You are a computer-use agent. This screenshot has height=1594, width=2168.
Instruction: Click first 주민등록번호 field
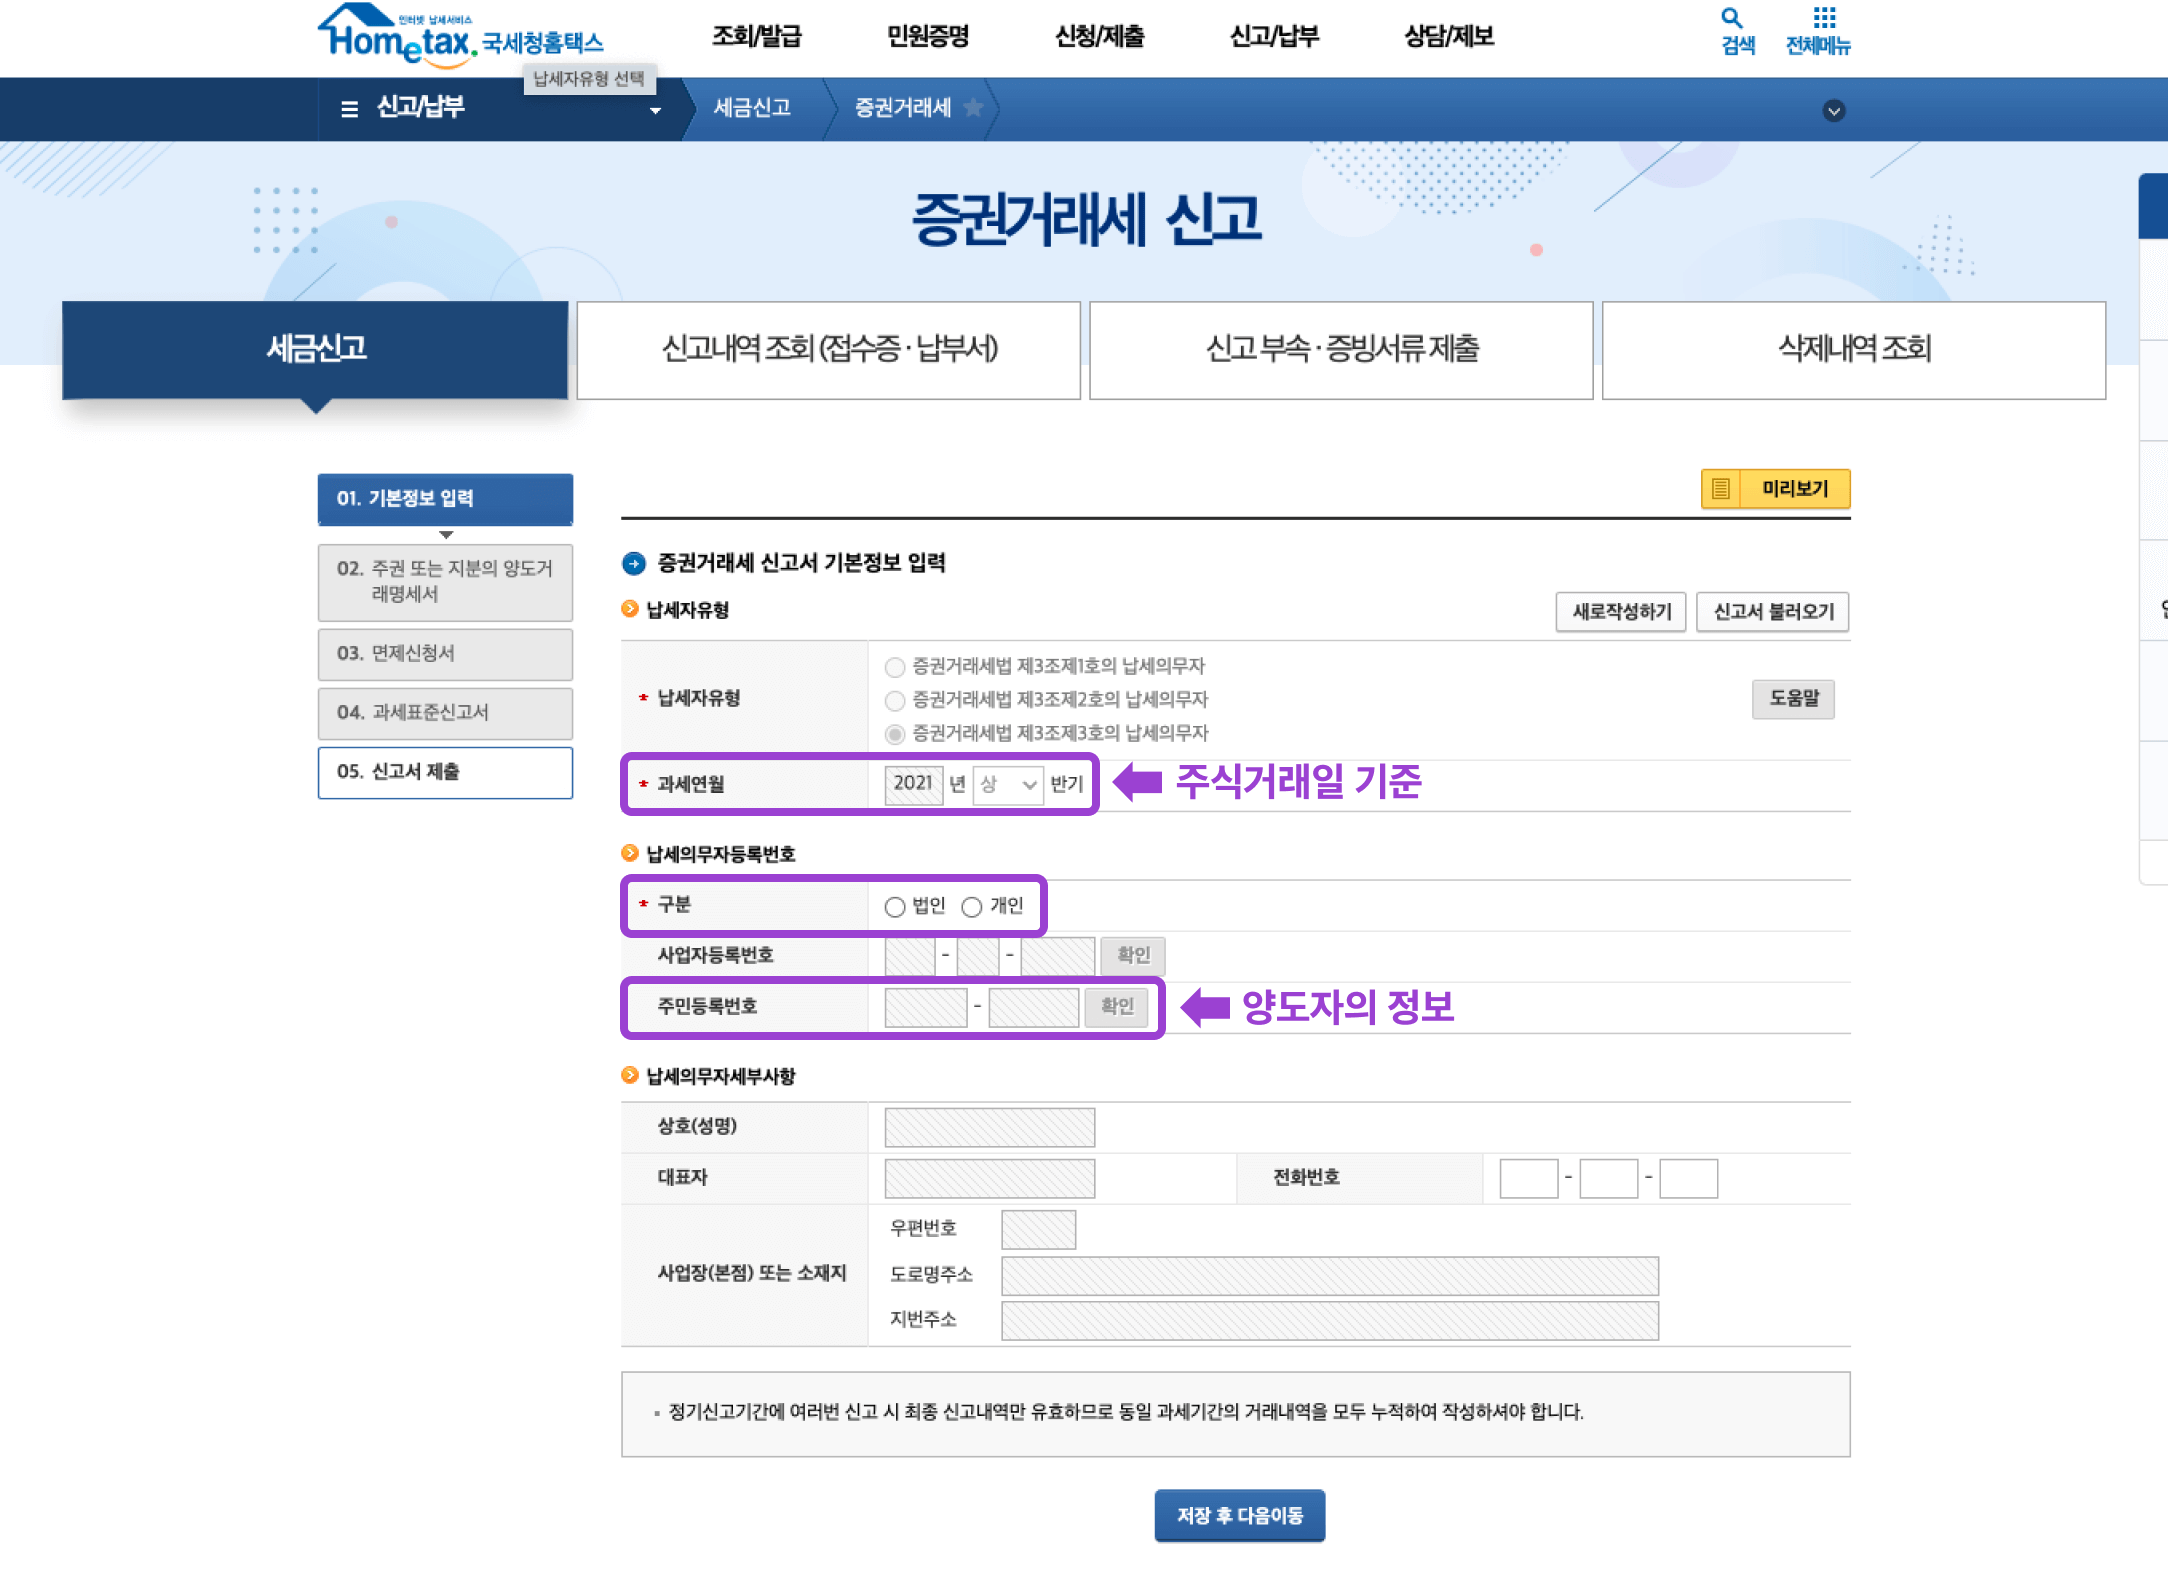tap(926, 1008)
